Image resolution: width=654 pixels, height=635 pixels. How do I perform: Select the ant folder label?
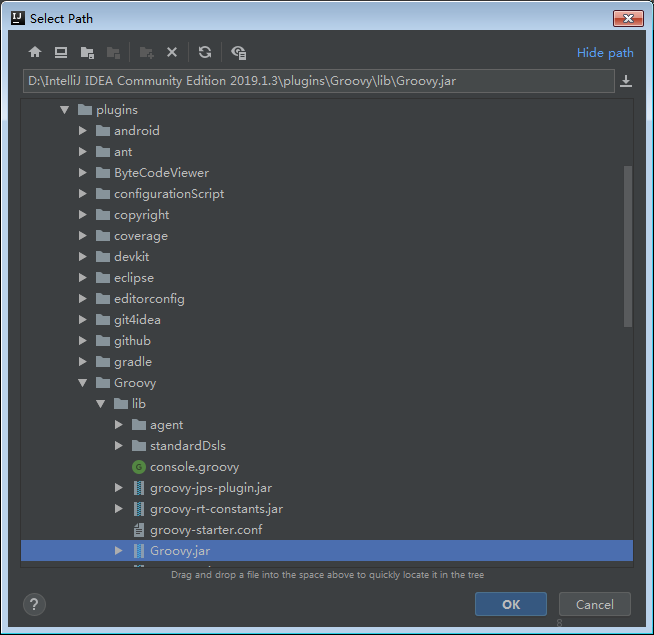(123, 152)
